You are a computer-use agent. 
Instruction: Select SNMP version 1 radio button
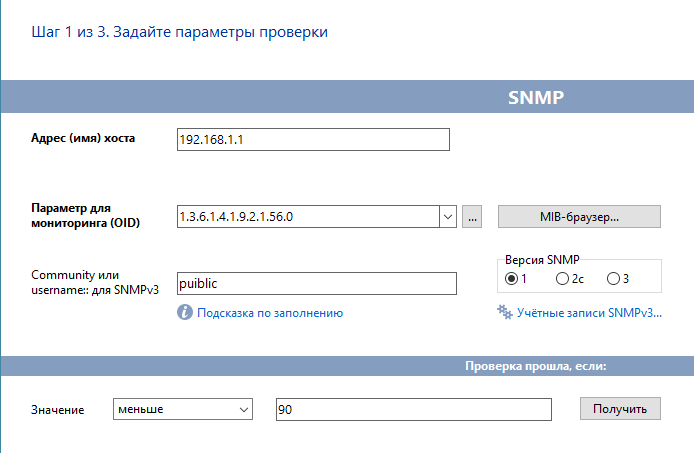[x=511, y=279]
